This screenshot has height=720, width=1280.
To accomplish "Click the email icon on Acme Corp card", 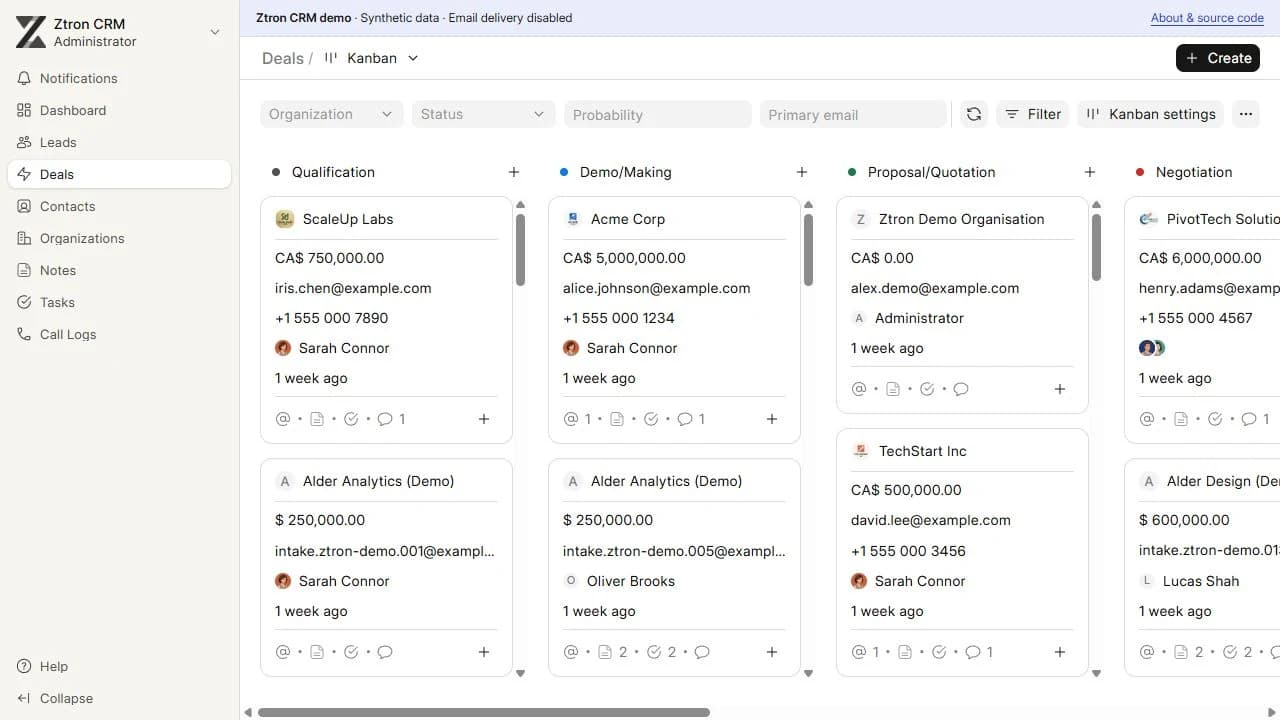I will 571,419.
